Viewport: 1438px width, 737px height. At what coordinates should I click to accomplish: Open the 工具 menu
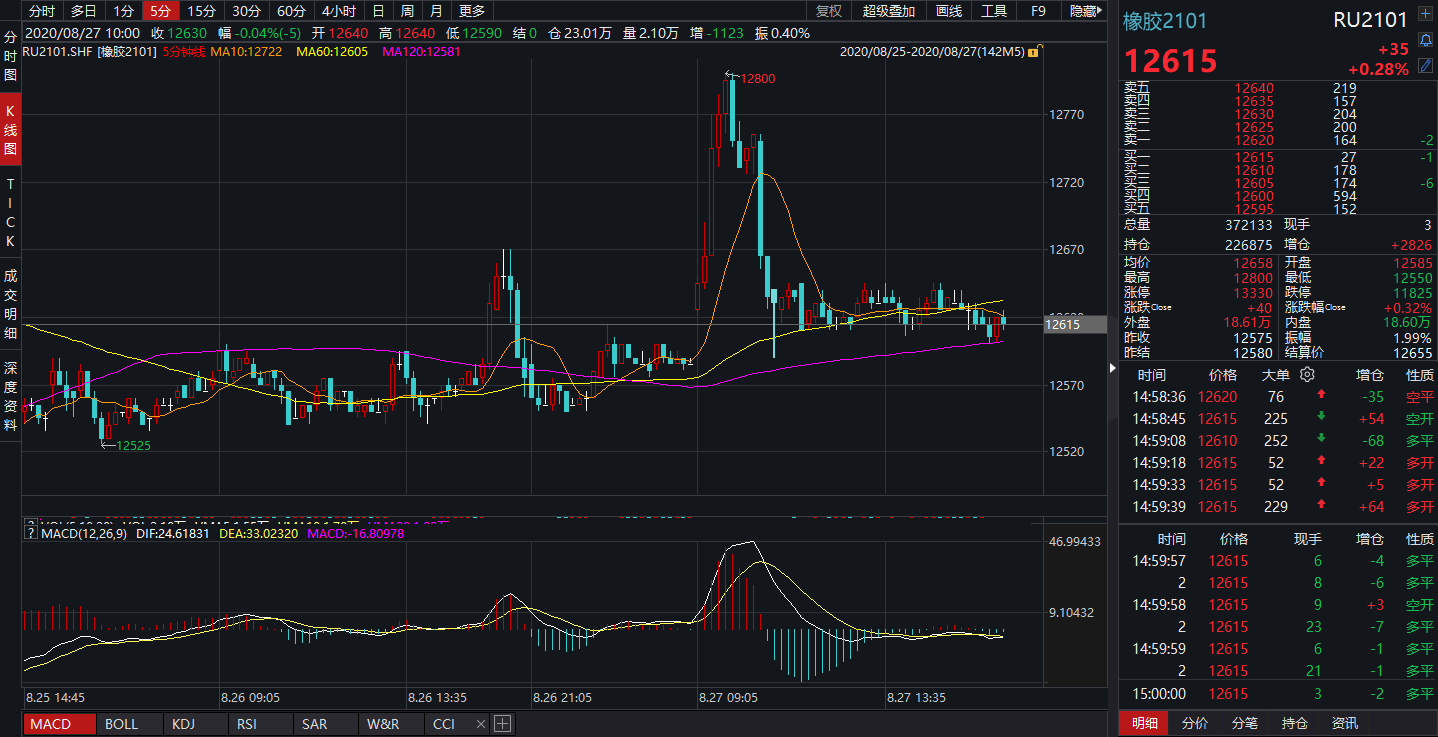[x=994, y=11]
